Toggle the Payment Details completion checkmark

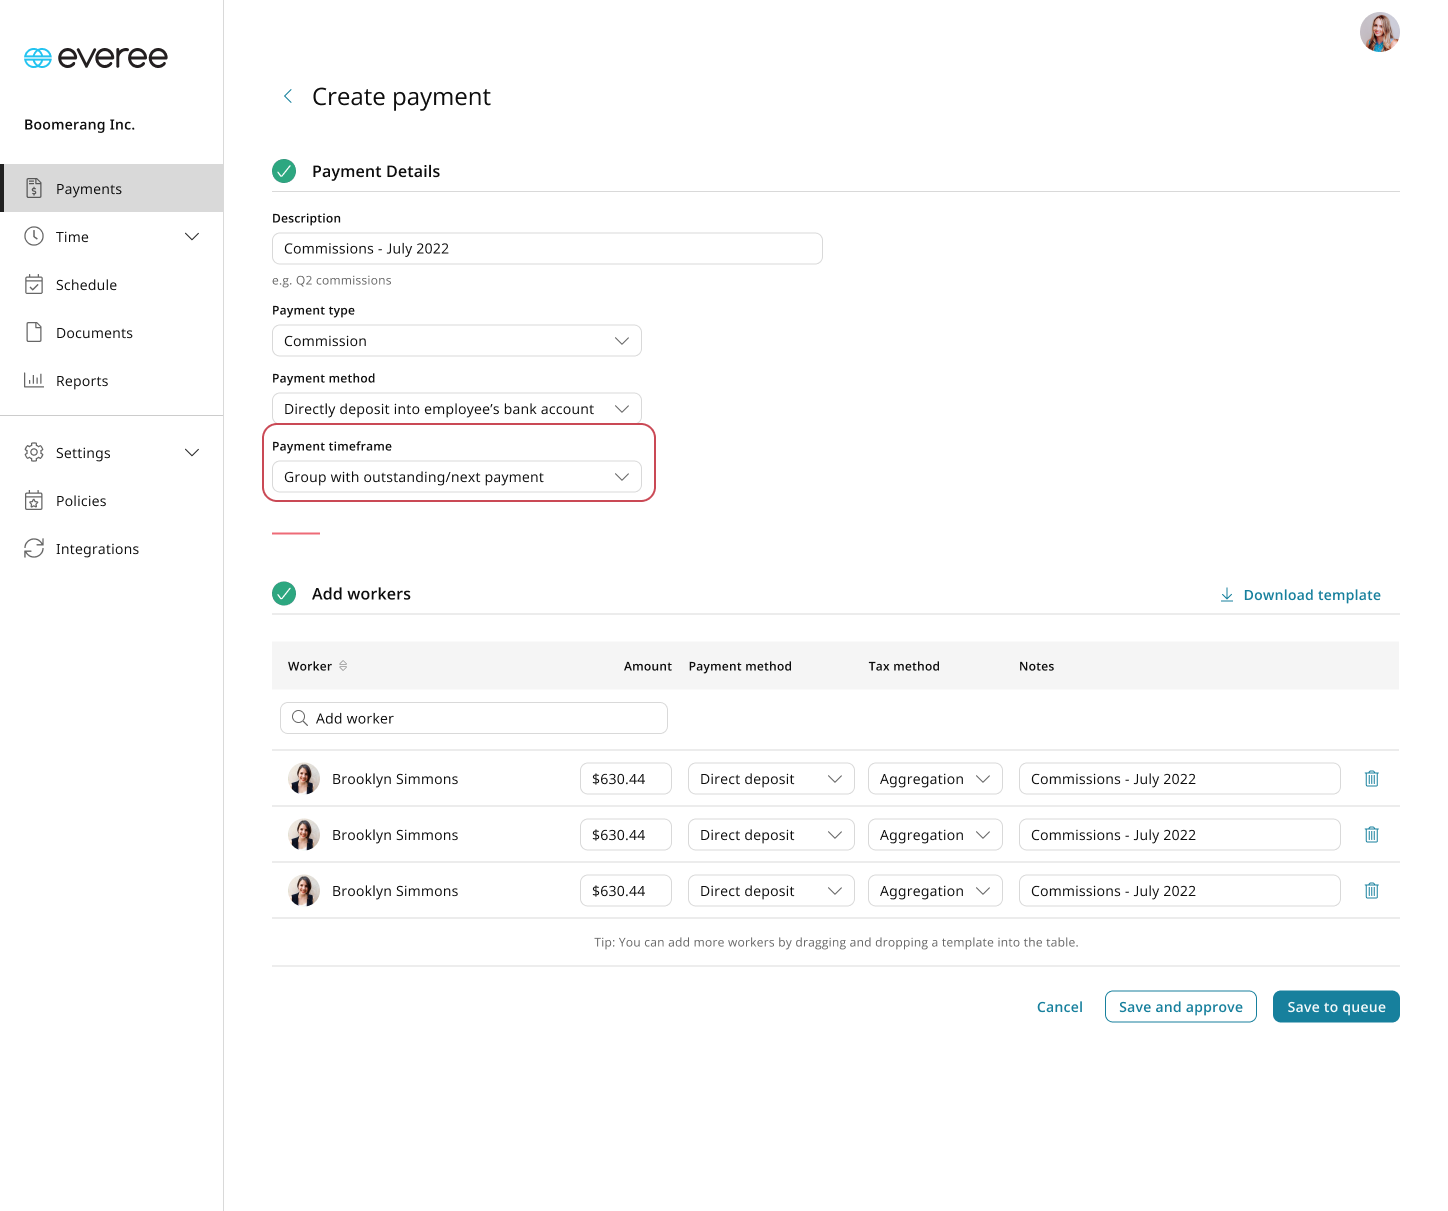pyautogui.click(x=284, y=171)
